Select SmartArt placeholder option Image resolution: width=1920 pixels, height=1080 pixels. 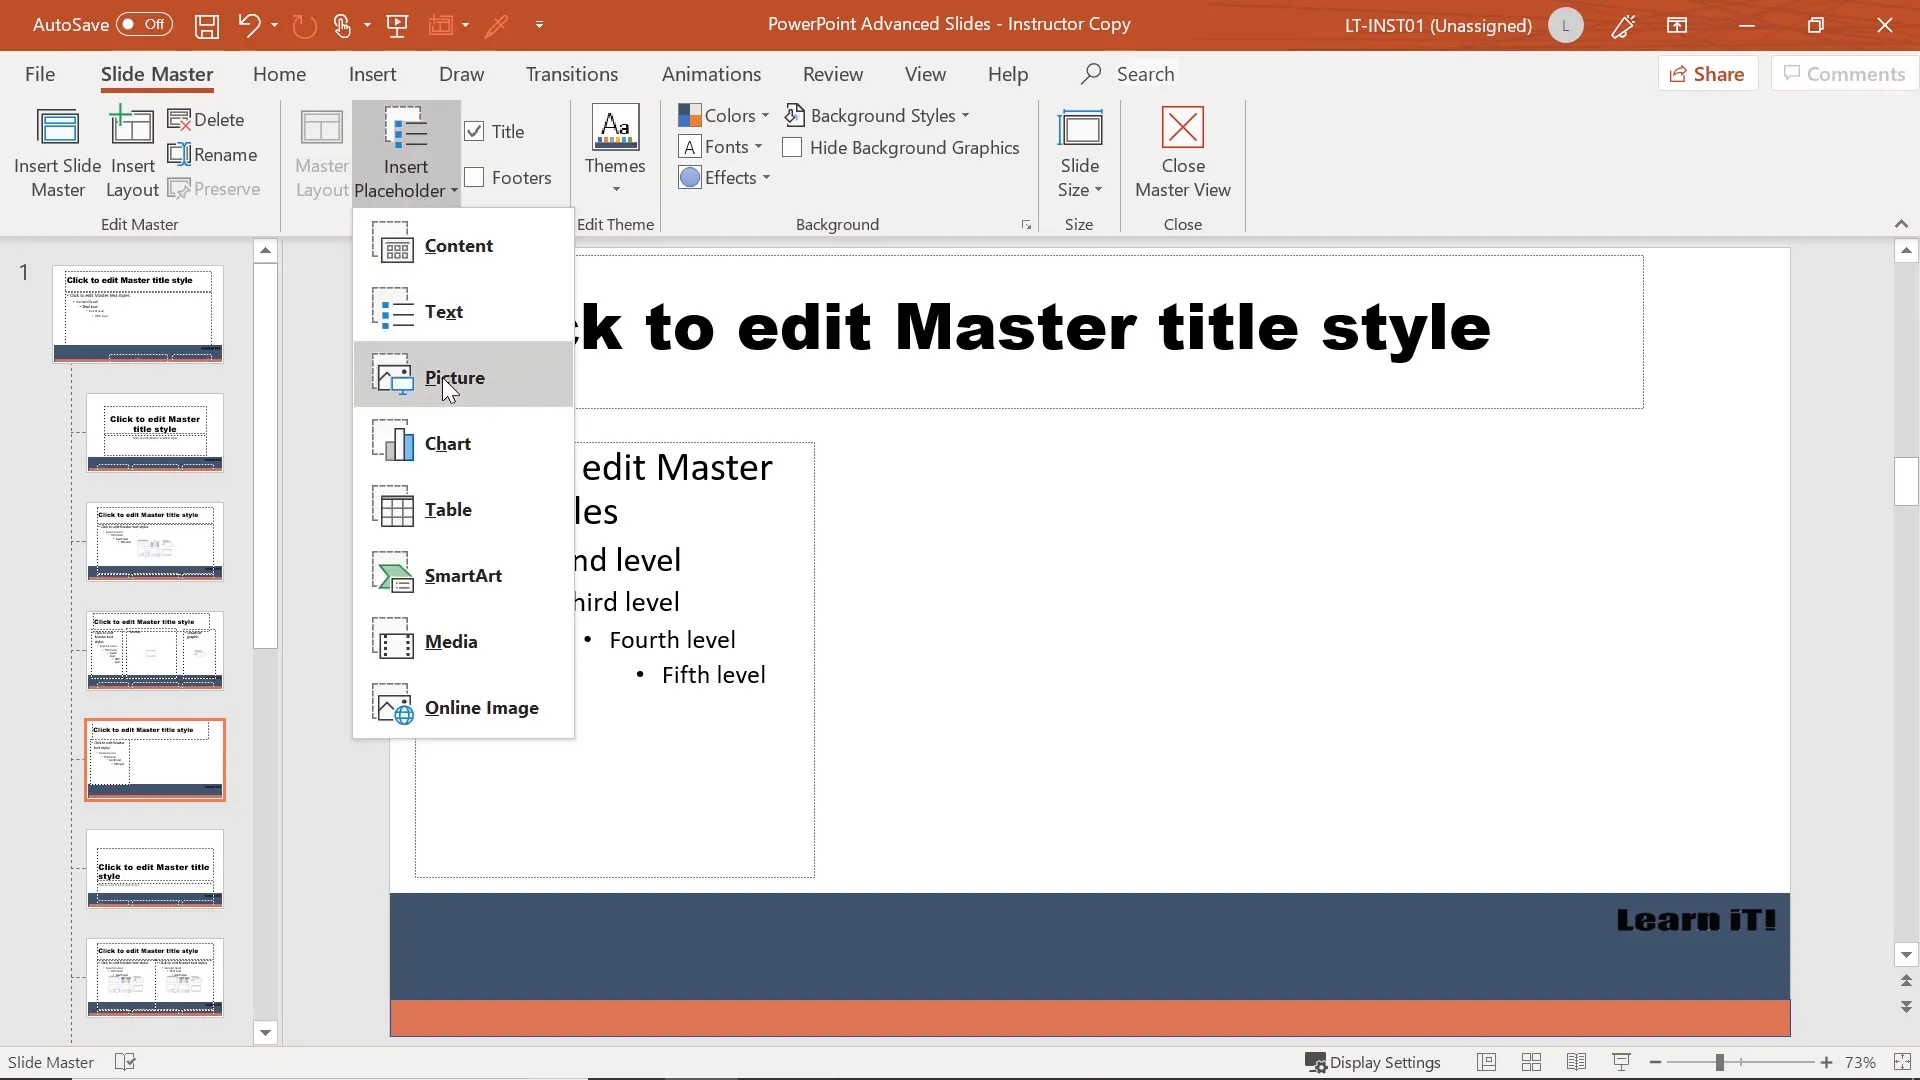coord(463,575)
